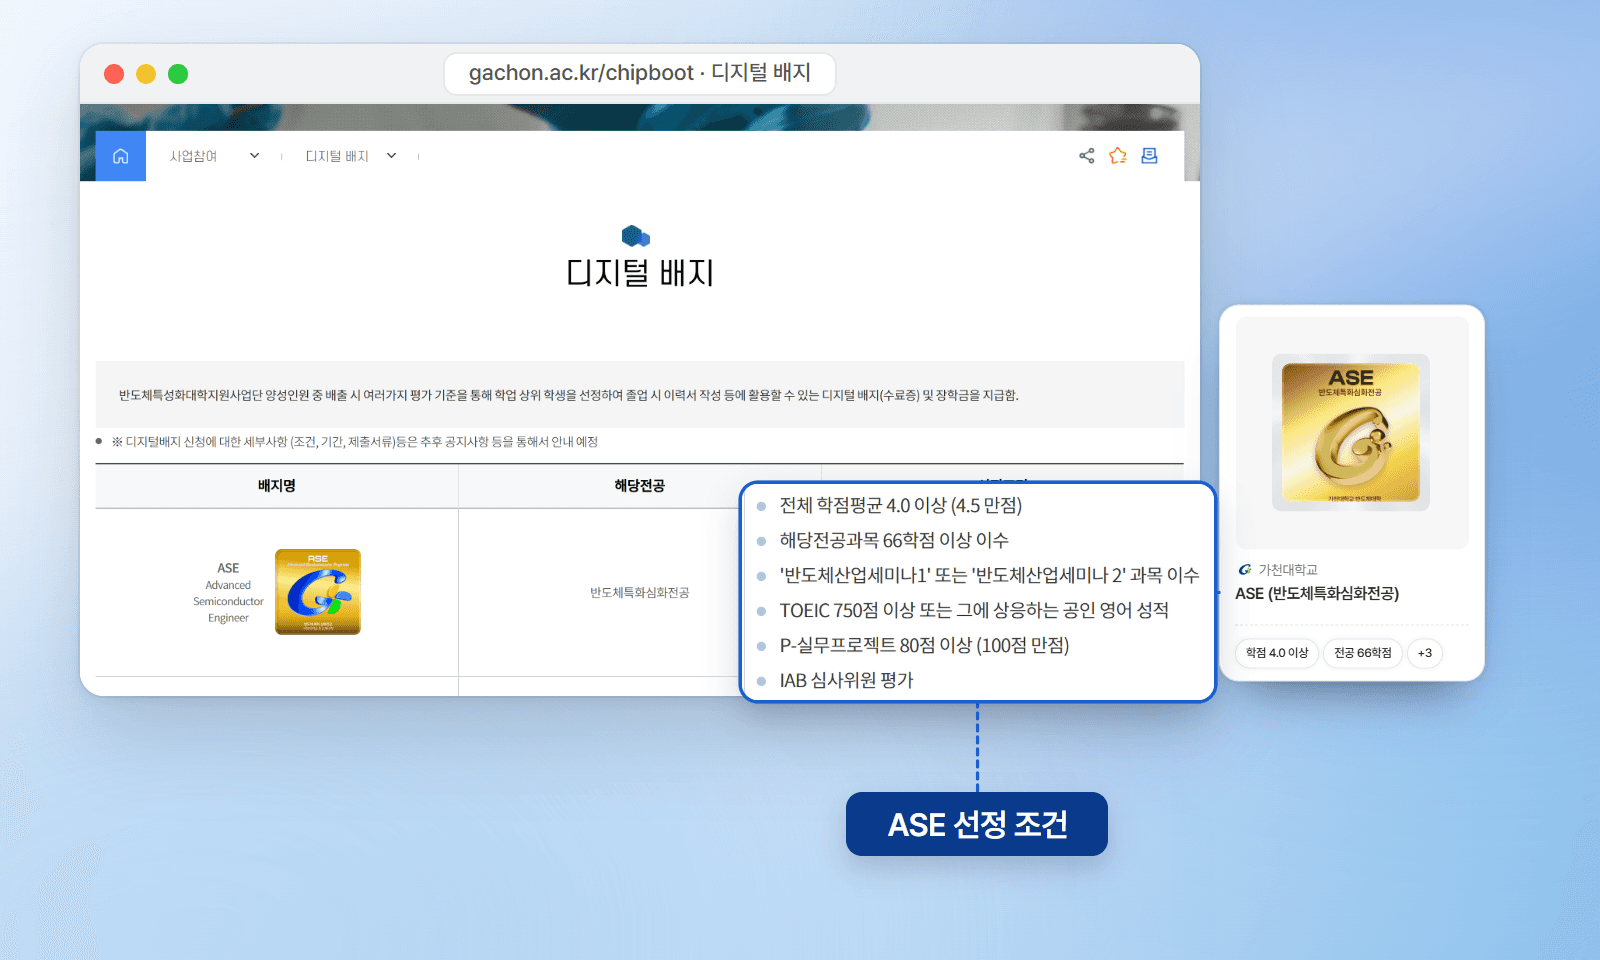The image size is (1600, 960).
Task: Open the 사업참여 menu item
Action: click(193, 156)
